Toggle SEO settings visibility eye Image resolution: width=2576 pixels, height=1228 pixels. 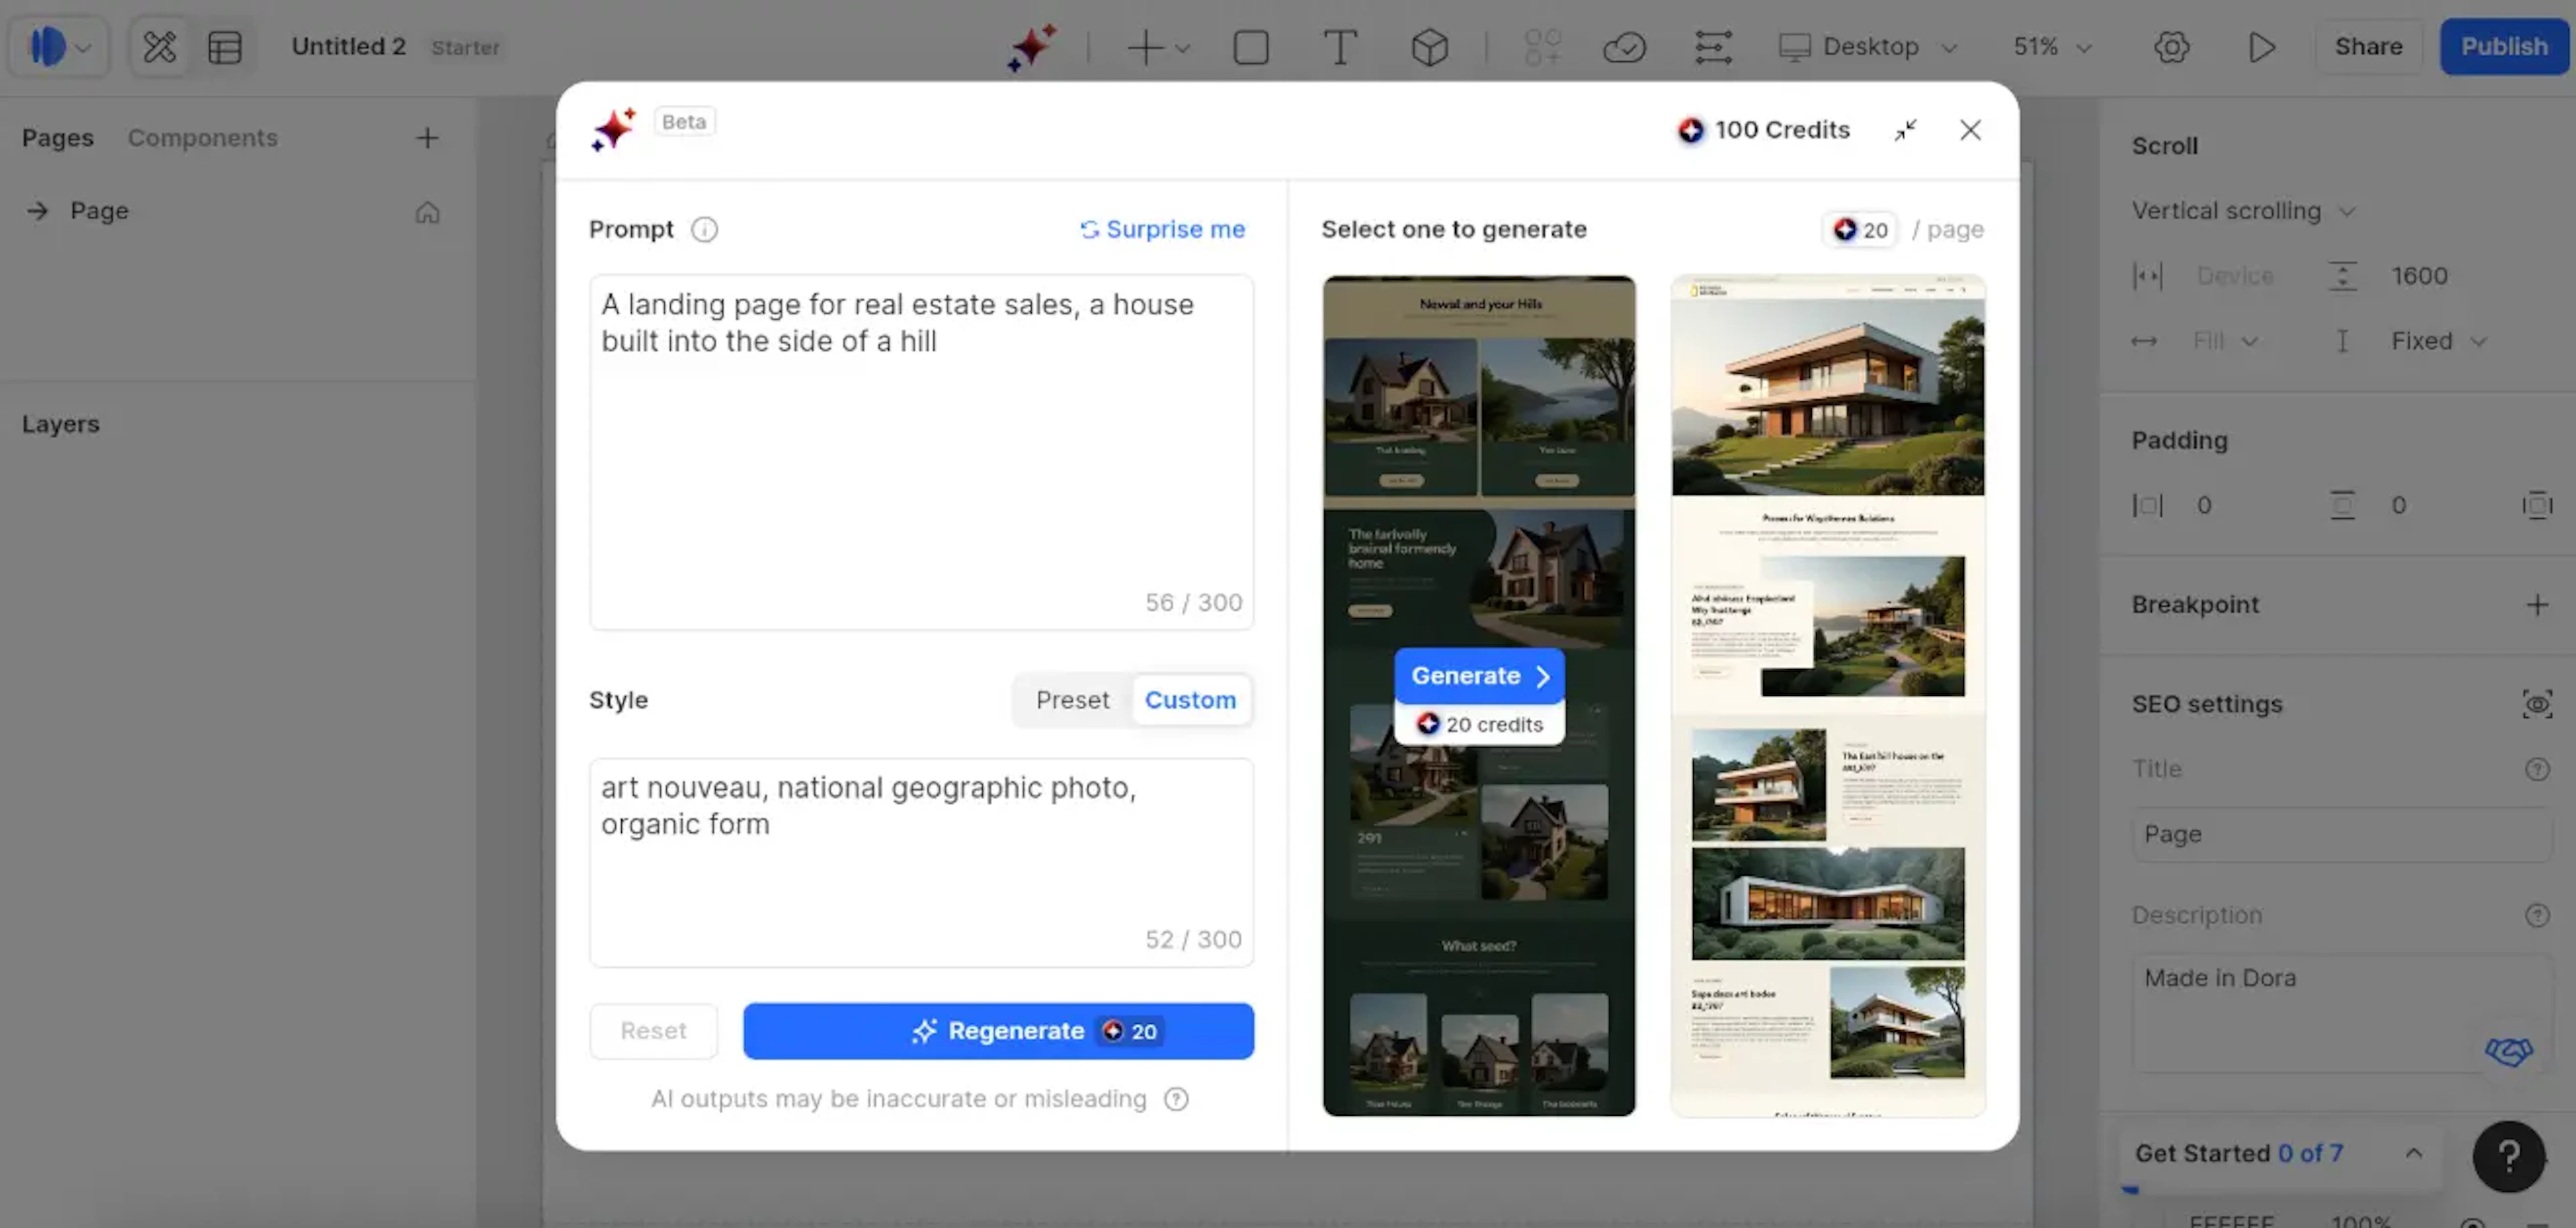(2538, 704)
